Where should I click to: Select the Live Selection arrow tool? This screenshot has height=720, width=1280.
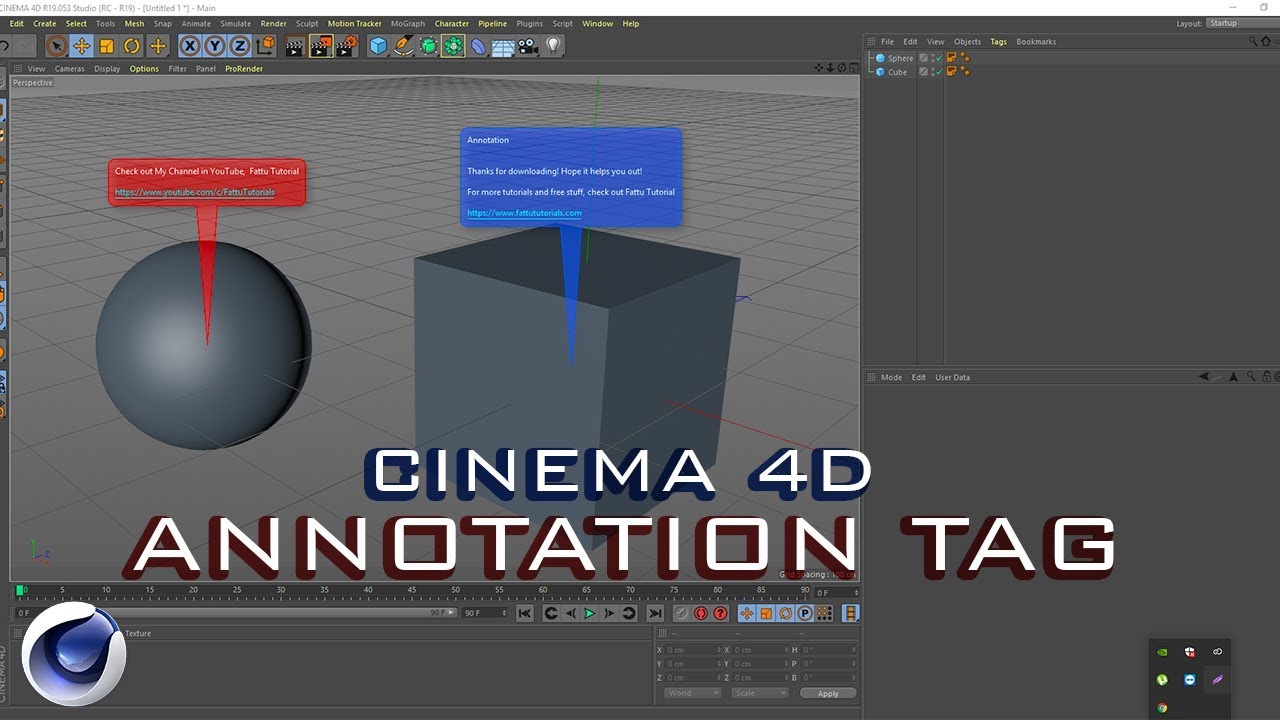57,46
